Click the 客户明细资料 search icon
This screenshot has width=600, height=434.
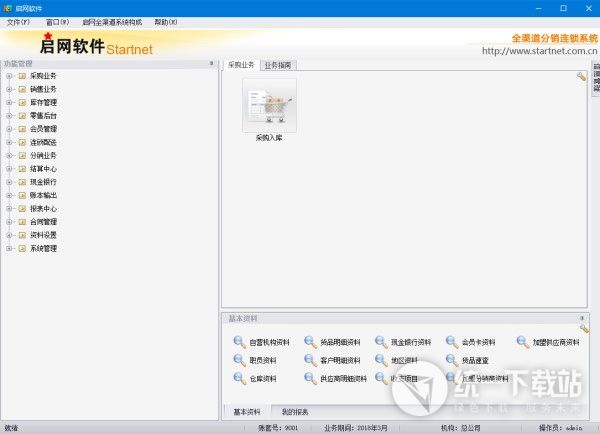pyautogui.click(x=310, y=360)
